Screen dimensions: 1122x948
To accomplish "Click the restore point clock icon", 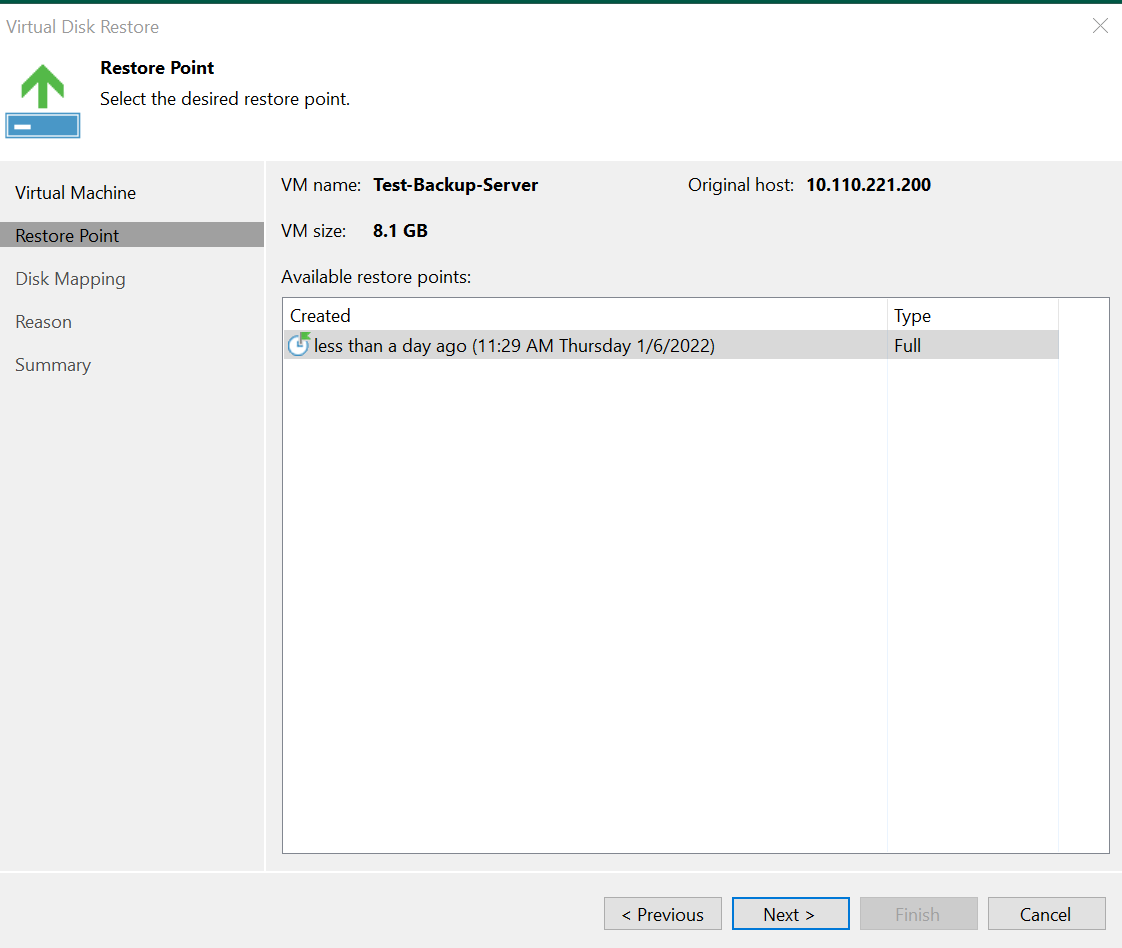I will (x=299, y=345).
